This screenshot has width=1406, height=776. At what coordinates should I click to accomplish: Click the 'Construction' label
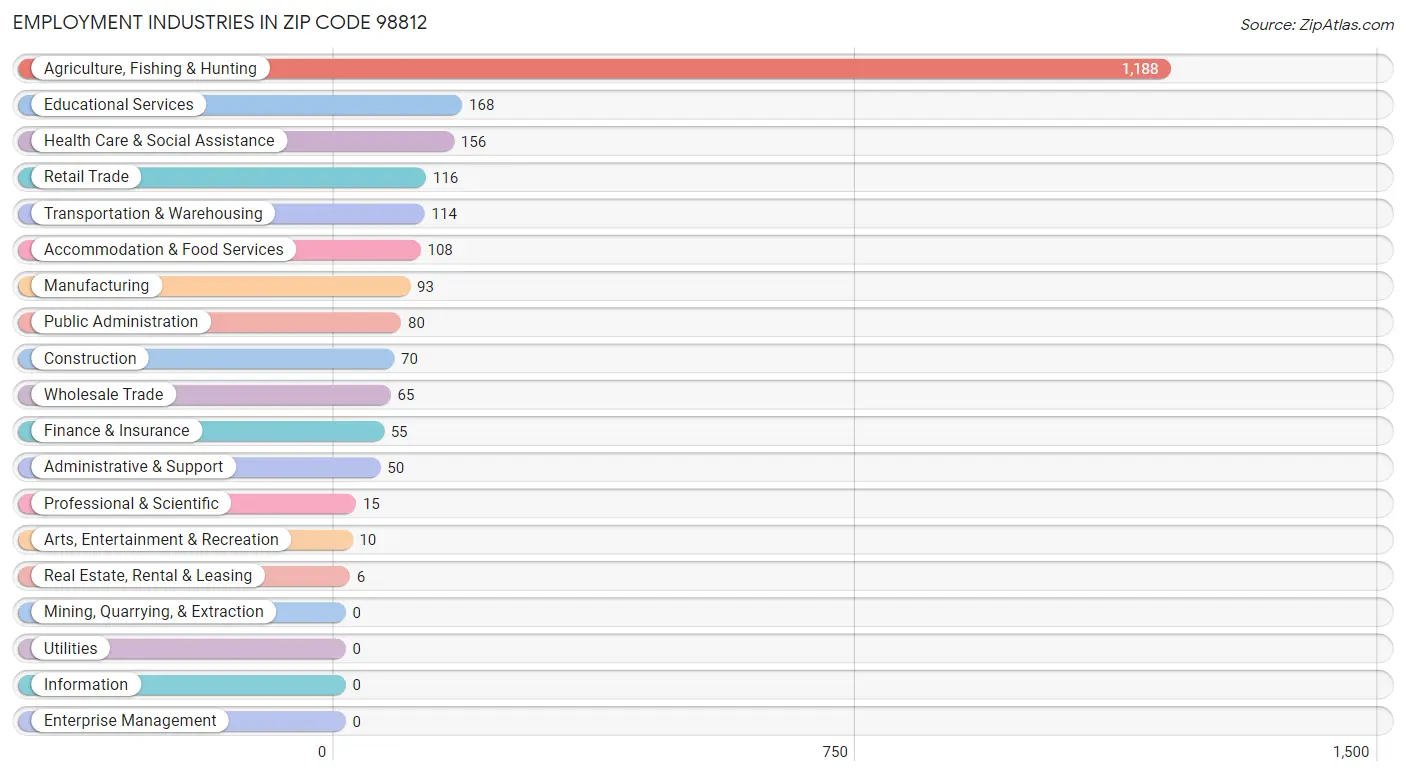point(90,359)
